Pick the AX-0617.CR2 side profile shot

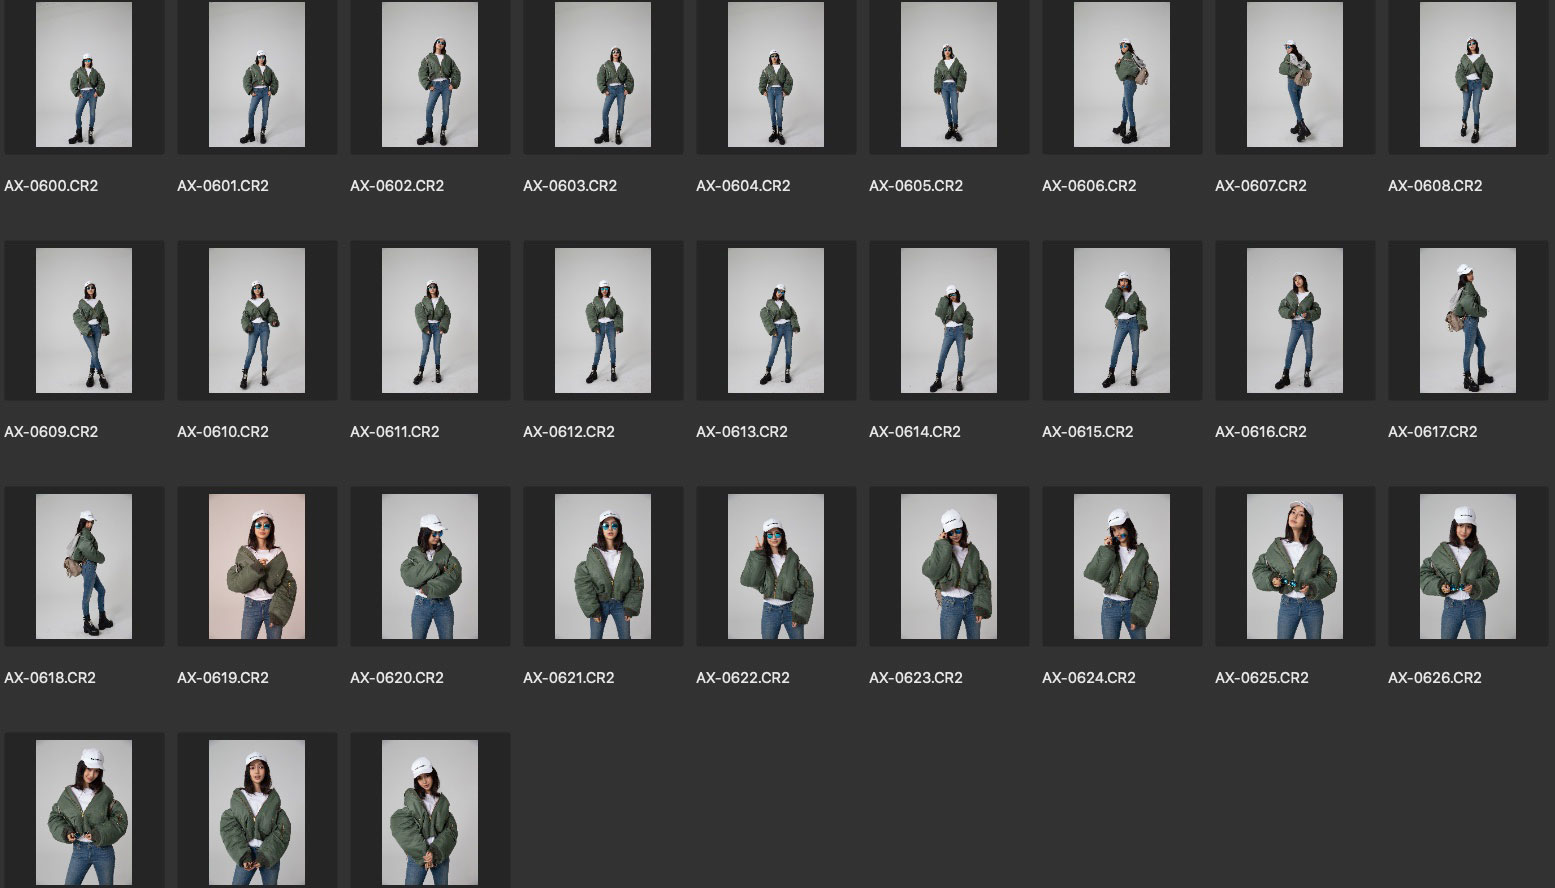1468,321
